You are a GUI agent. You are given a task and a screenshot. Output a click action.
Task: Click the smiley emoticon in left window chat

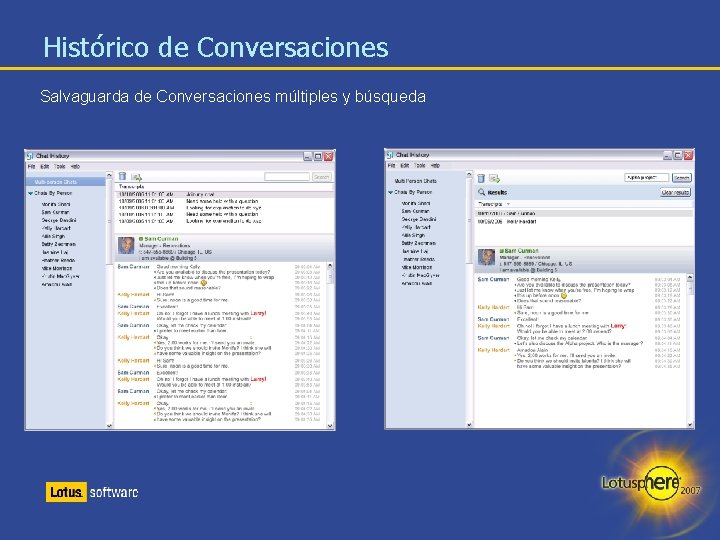(204, 283)
